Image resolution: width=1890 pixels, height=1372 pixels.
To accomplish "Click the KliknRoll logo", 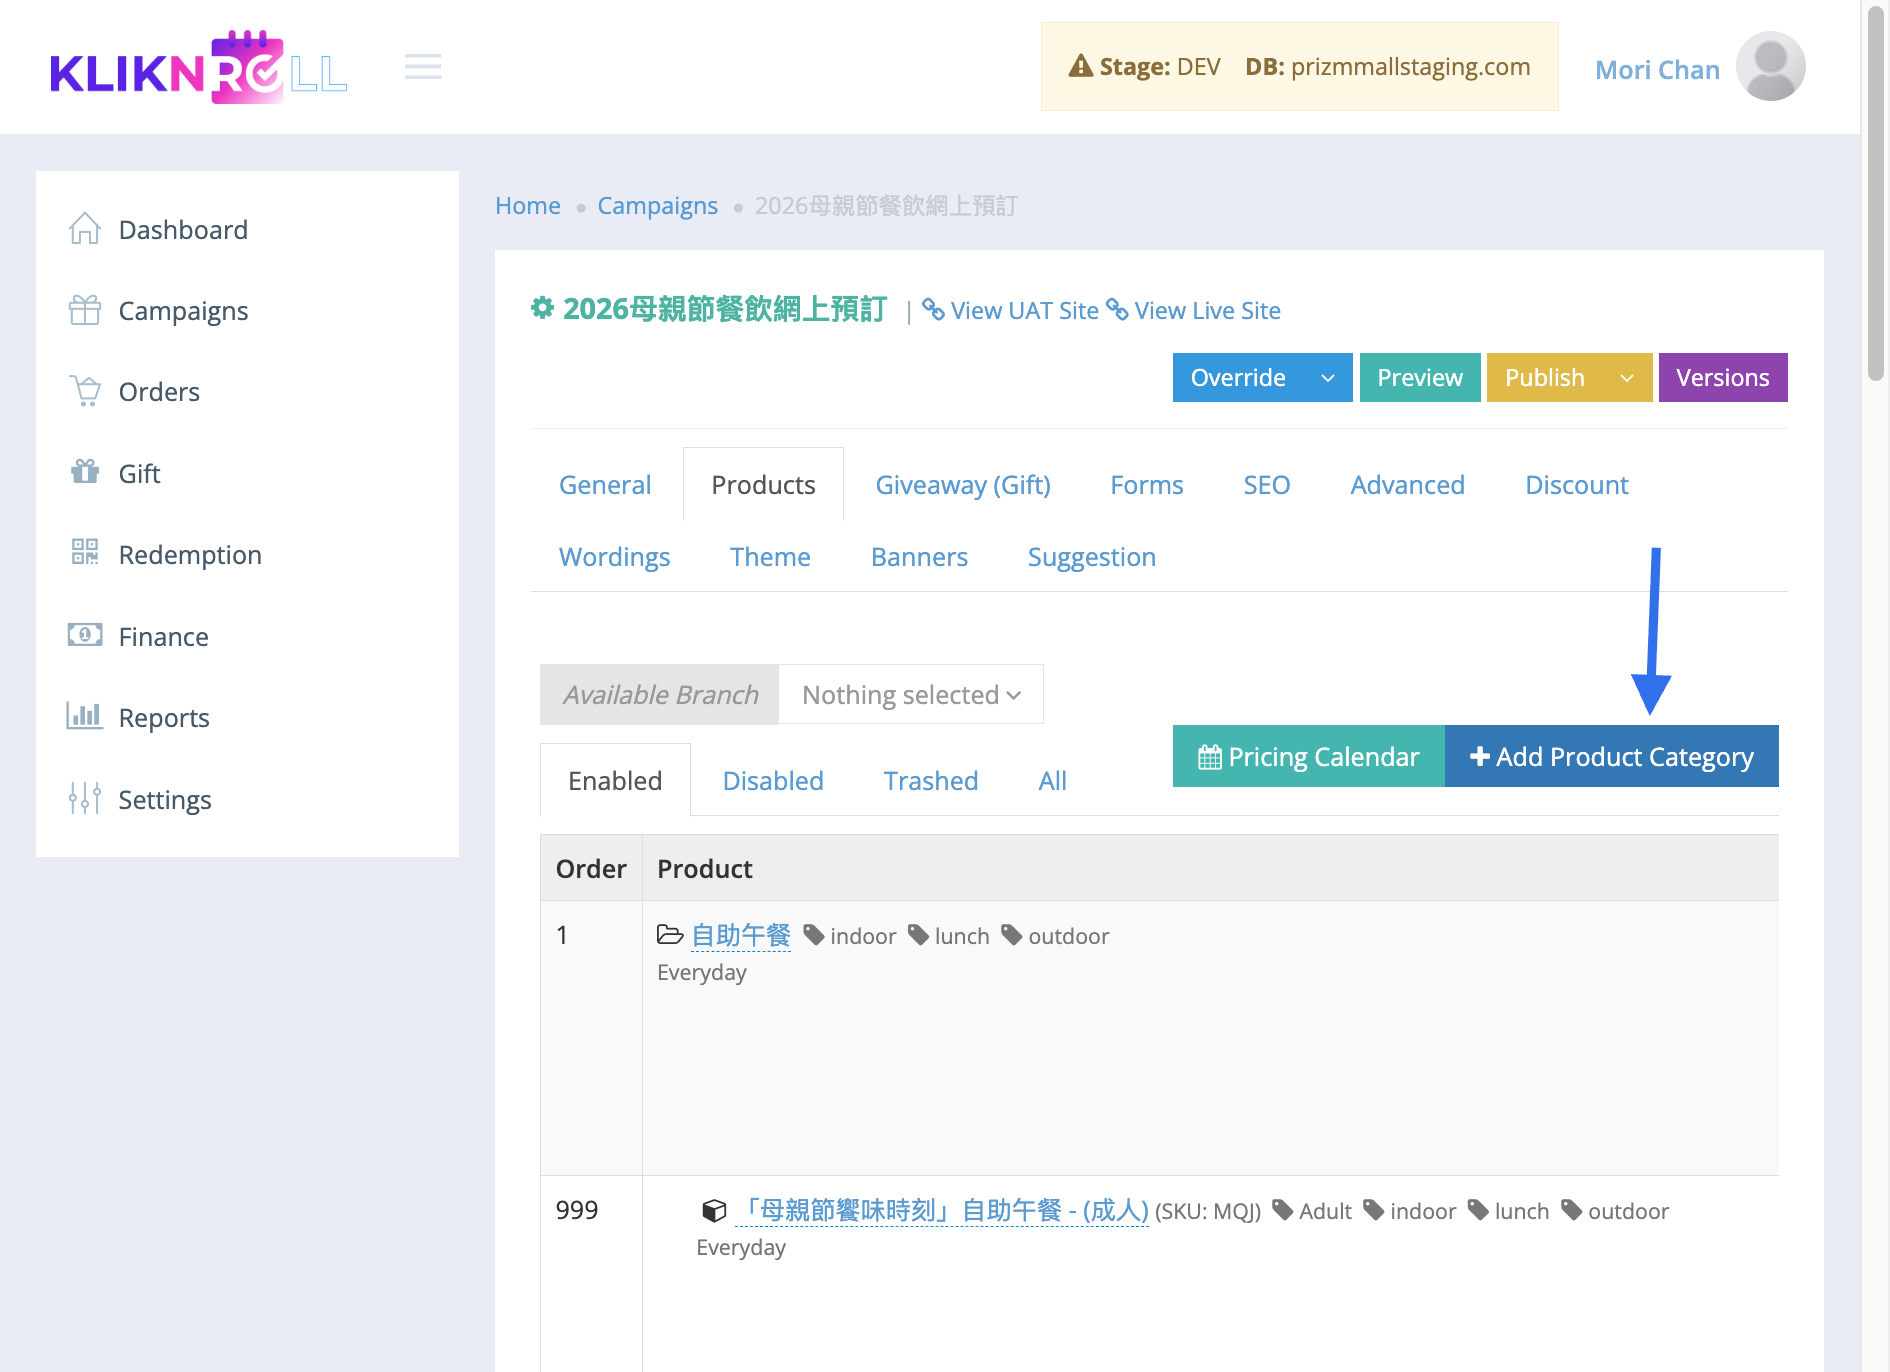I will point(198,67).
